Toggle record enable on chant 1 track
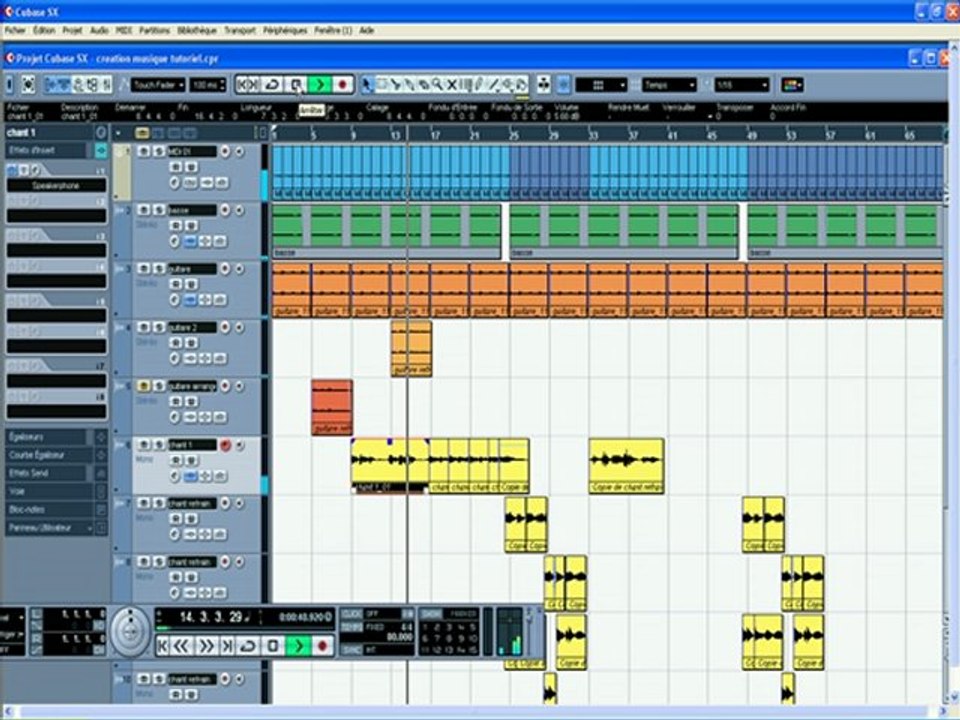The width and height of the screenshot is (960, 720). (225, 445)
